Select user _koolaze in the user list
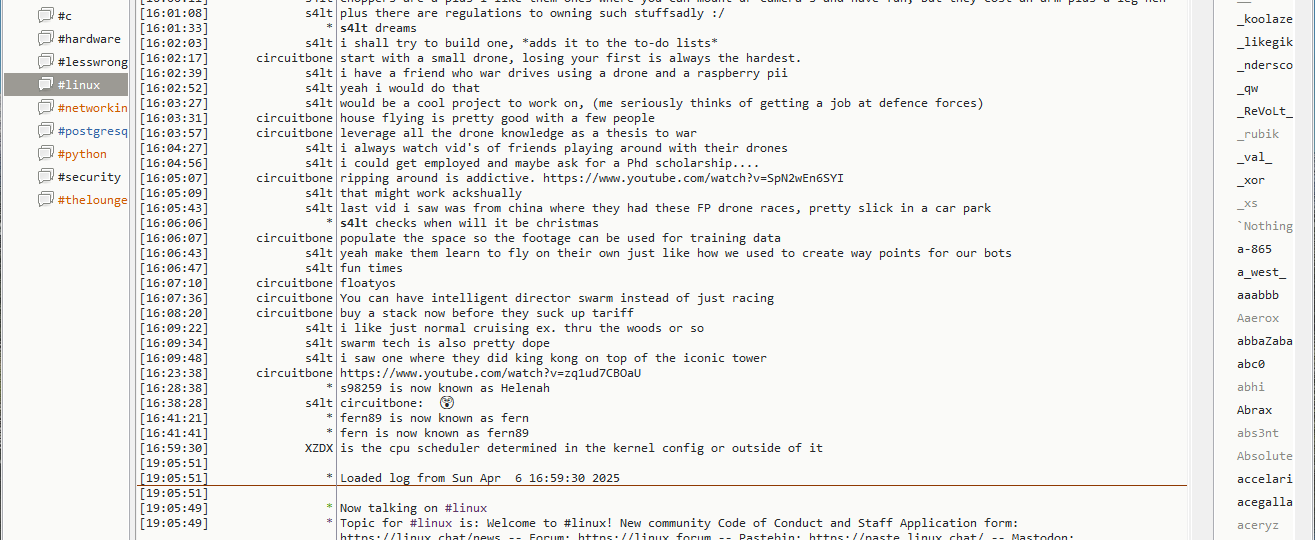Screen dimensions: 1315x540 (1264, 19)
